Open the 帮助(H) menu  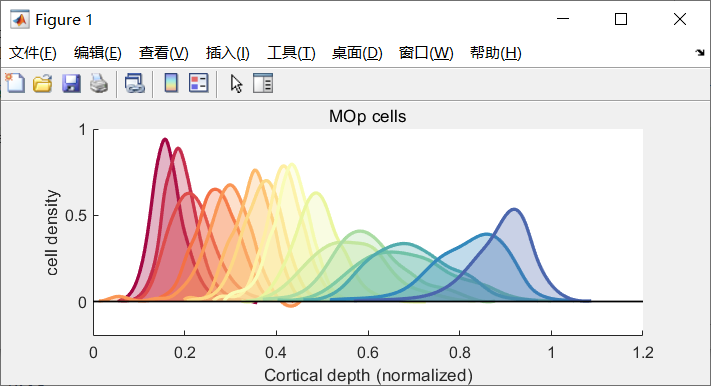tap(496, 53)
